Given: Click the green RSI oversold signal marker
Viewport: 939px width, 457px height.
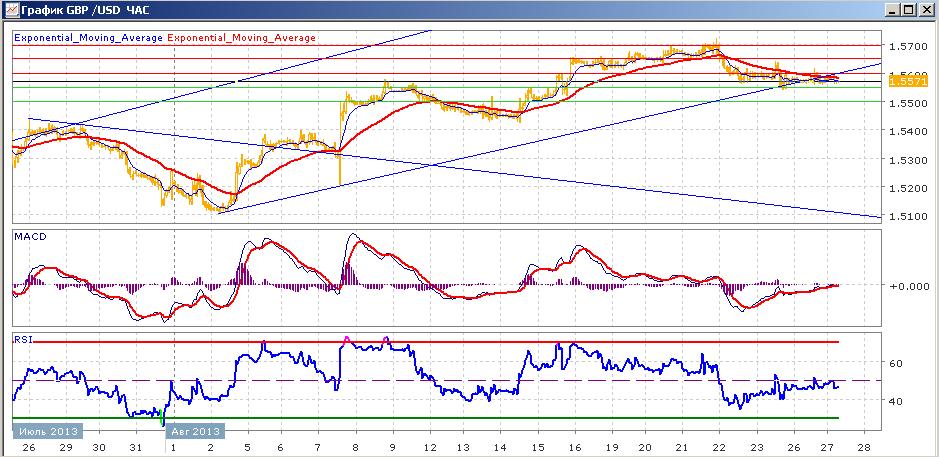Looking at the screenshot, I should coord(162,418).
